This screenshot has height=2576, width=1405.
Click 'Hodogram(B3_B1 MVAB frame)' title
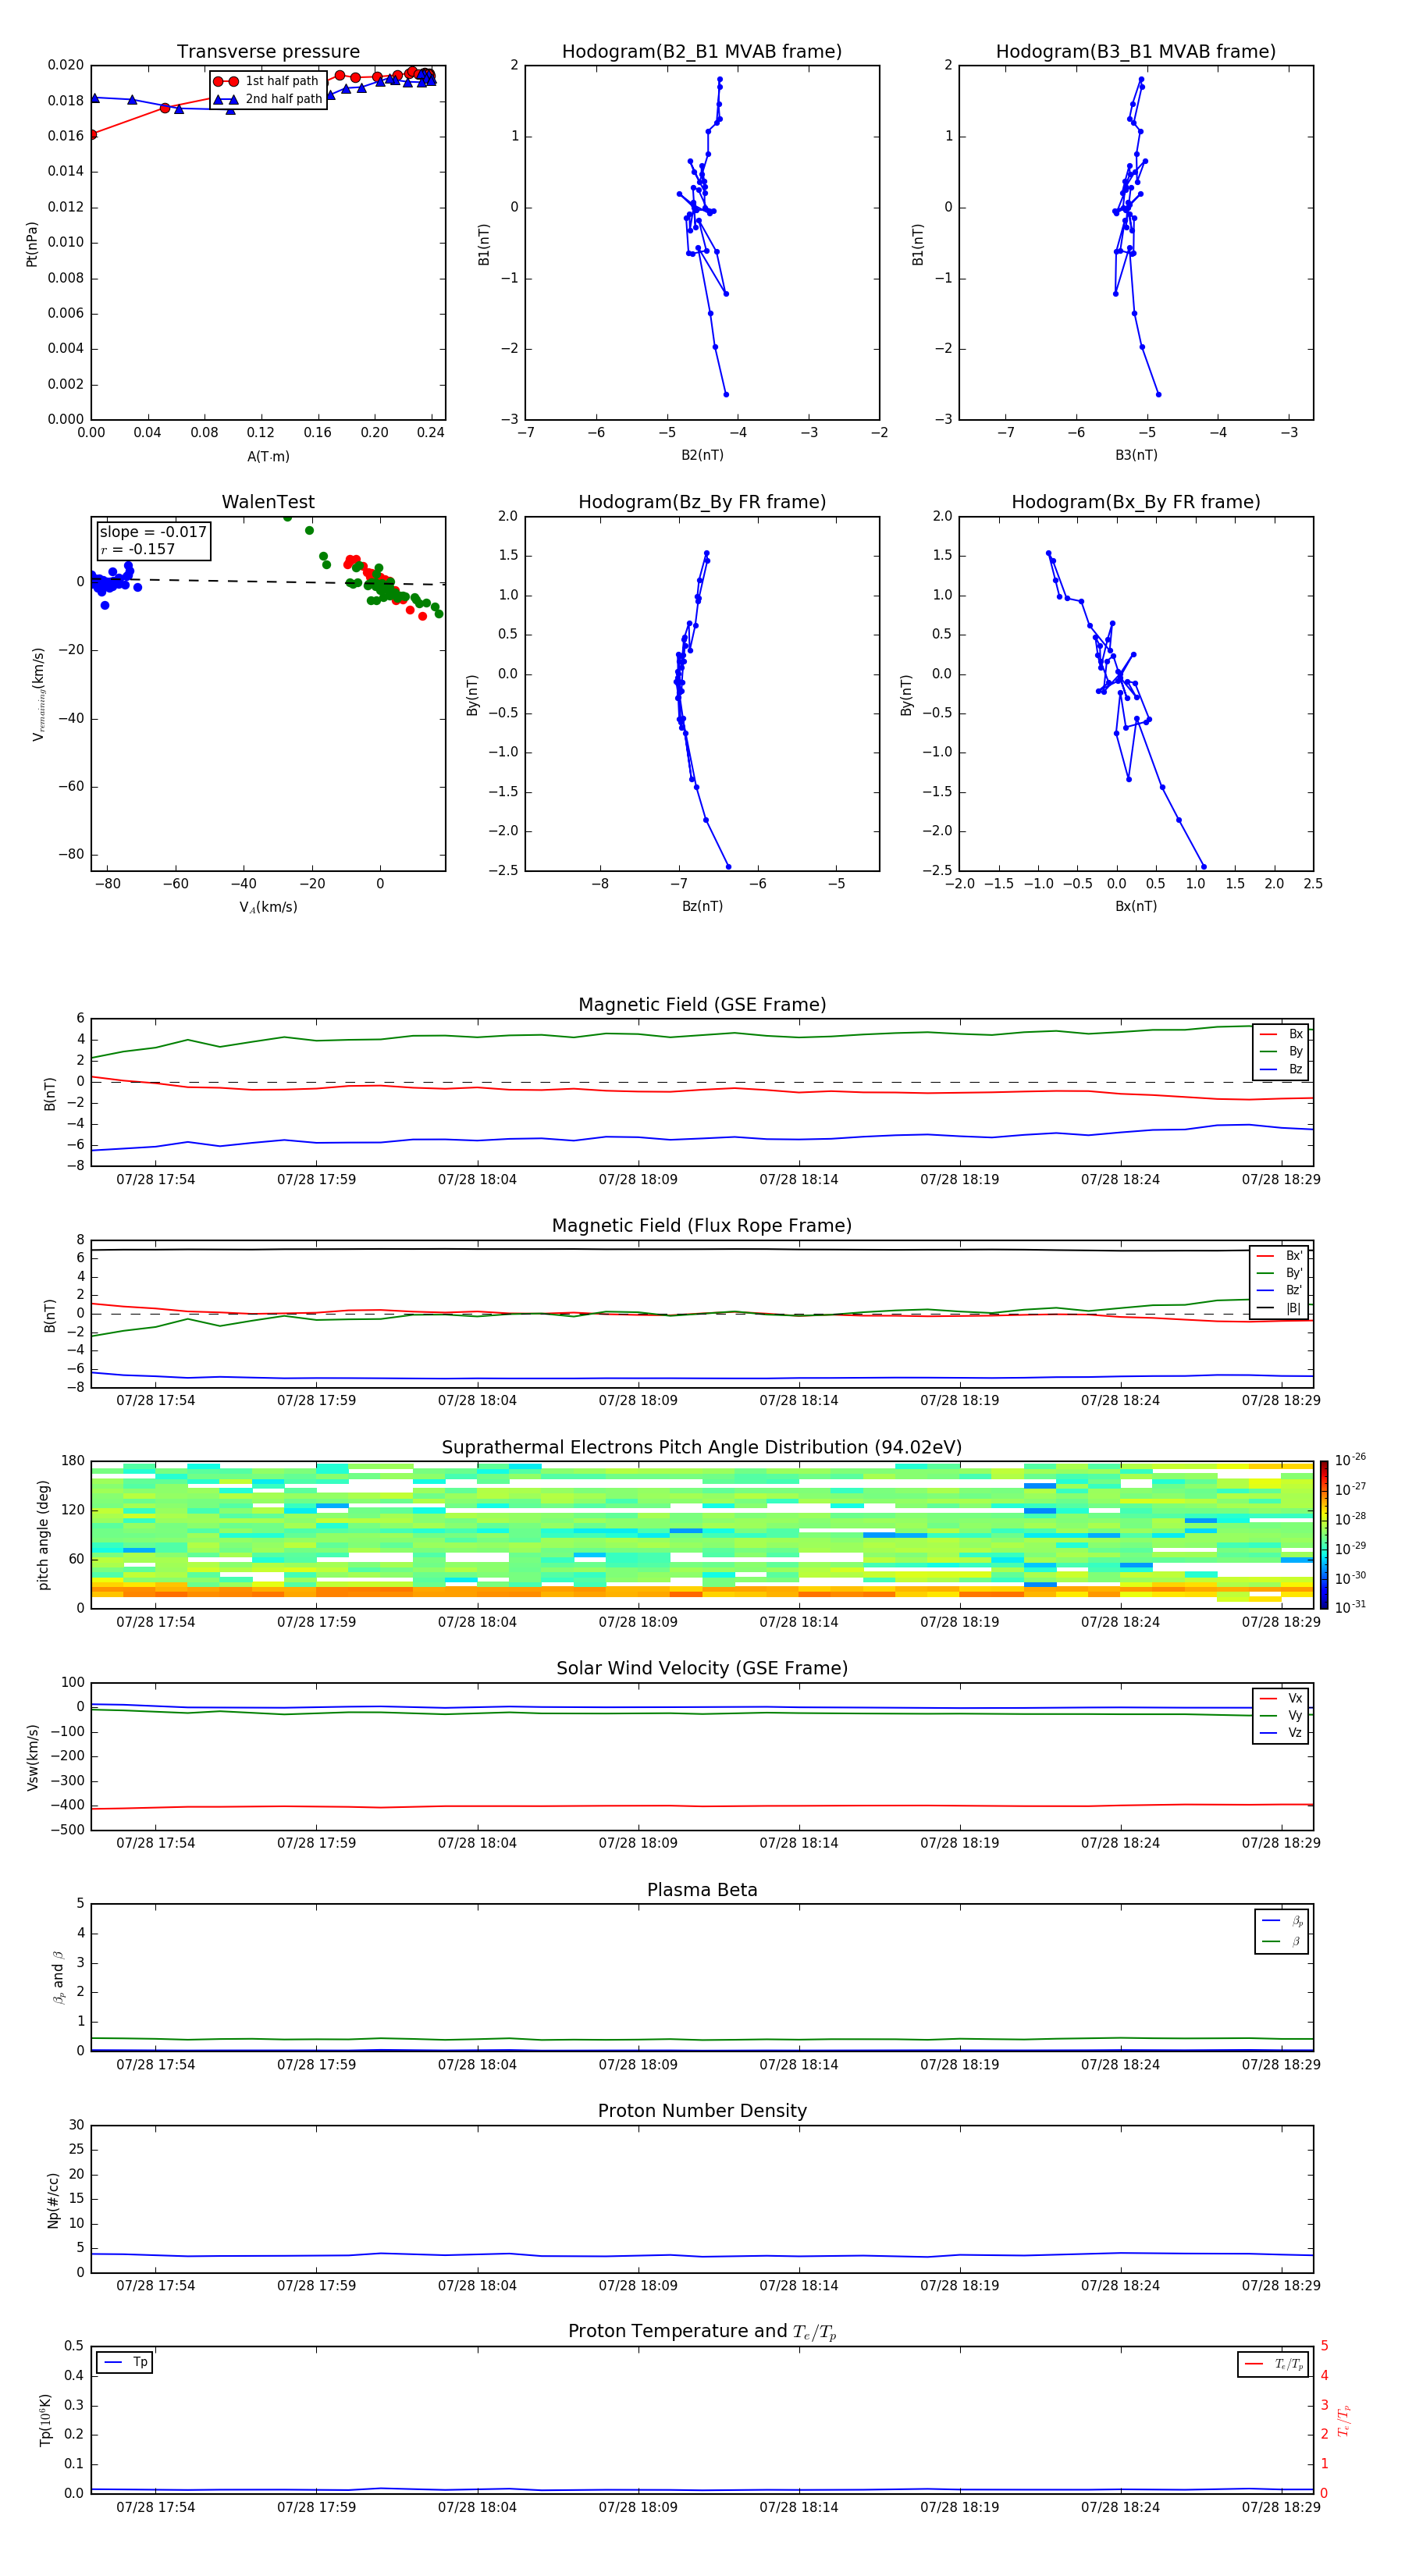1136,52
